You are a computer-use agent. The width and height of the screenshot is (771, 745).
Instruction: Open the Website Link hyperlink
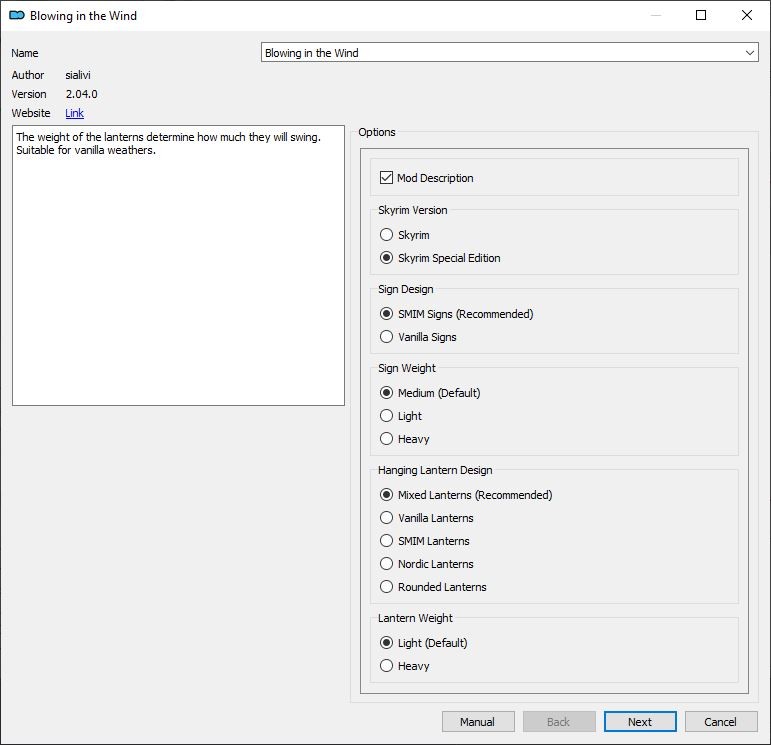click(x=74, y=113)
